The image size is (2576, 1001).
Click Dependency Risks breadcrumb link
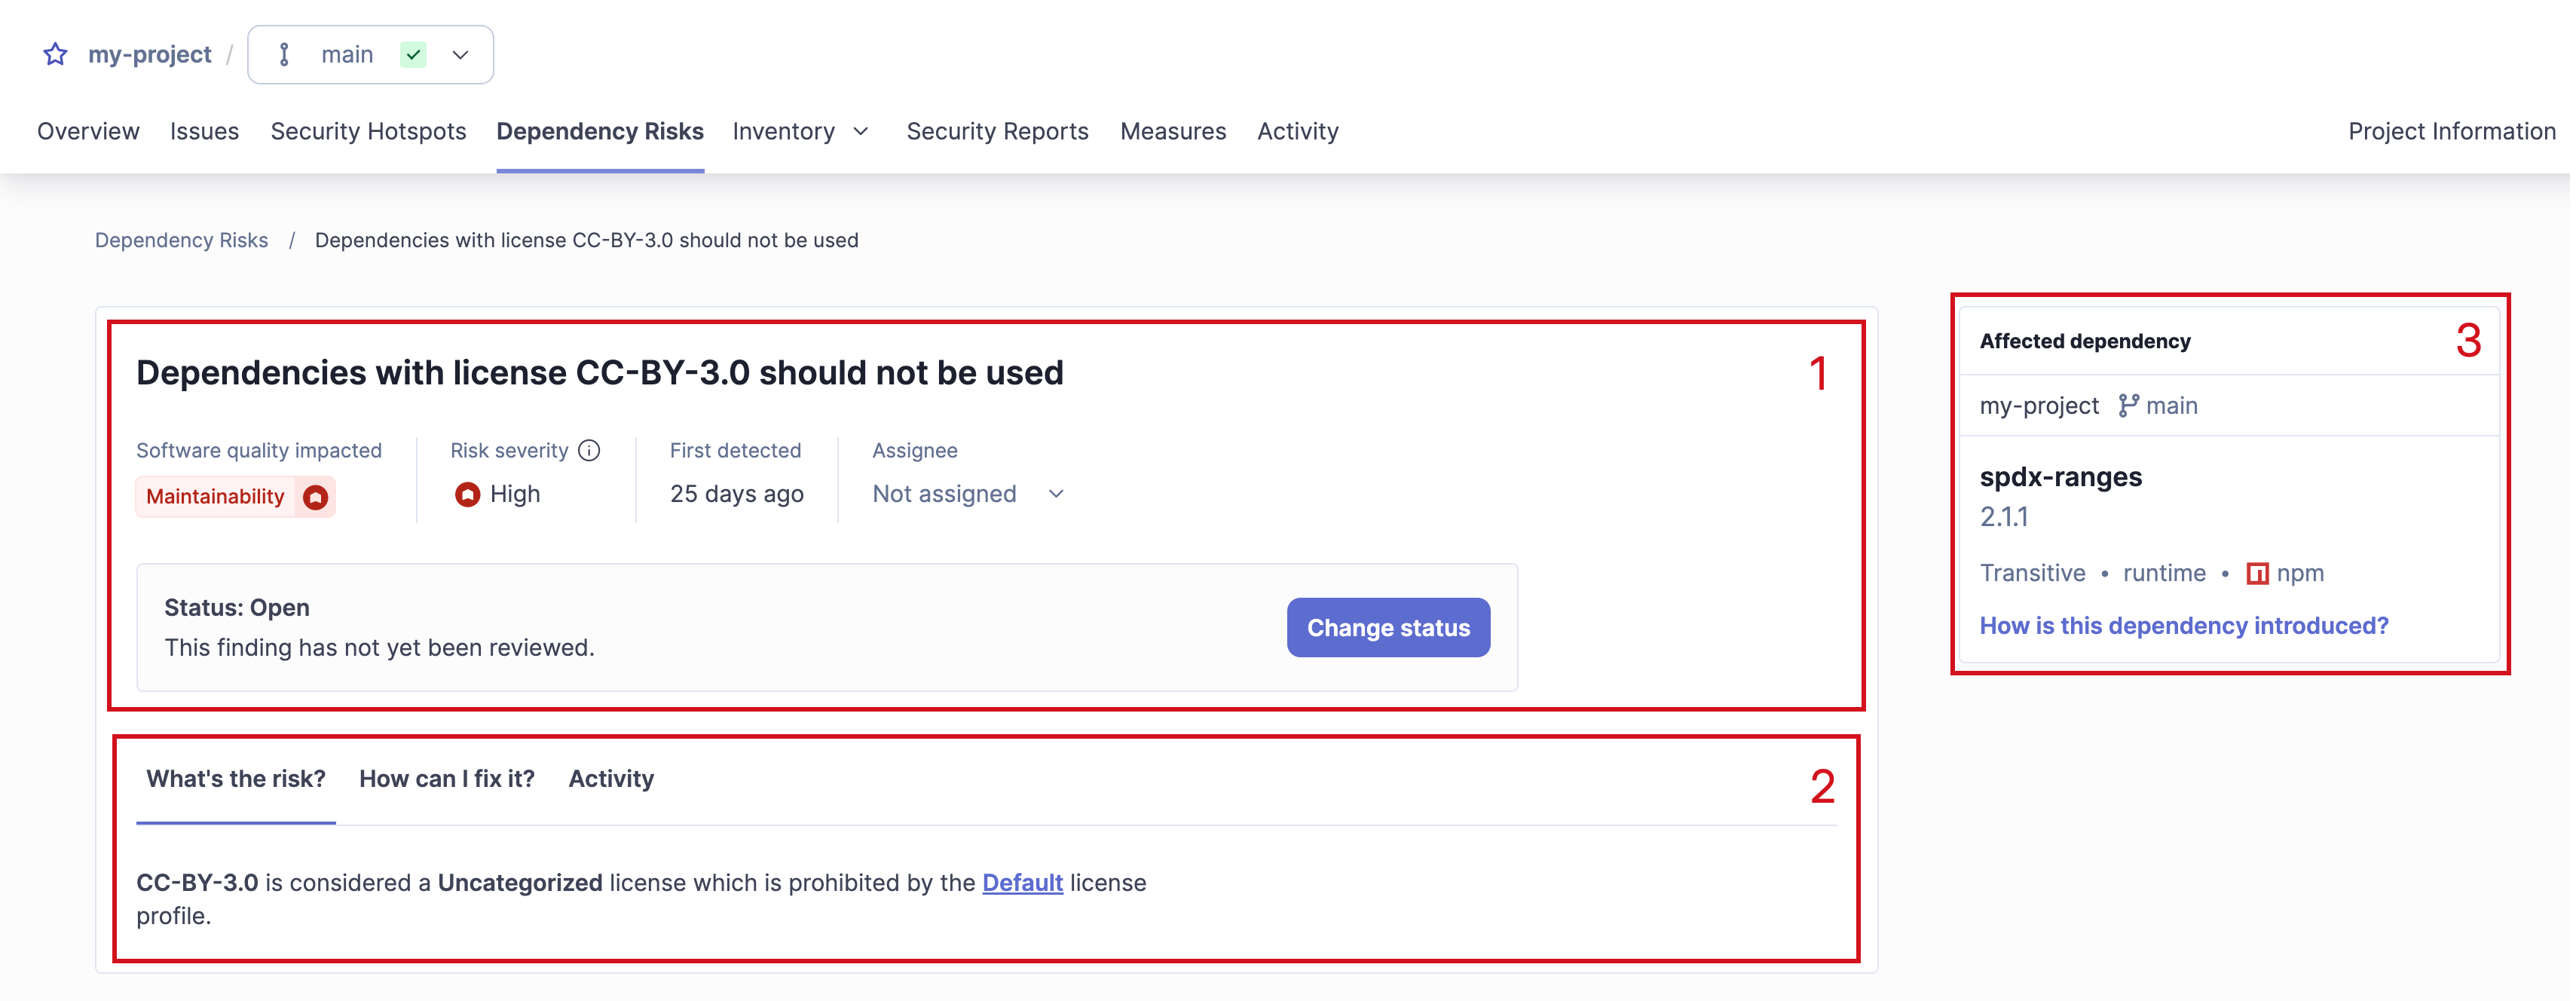181,240
